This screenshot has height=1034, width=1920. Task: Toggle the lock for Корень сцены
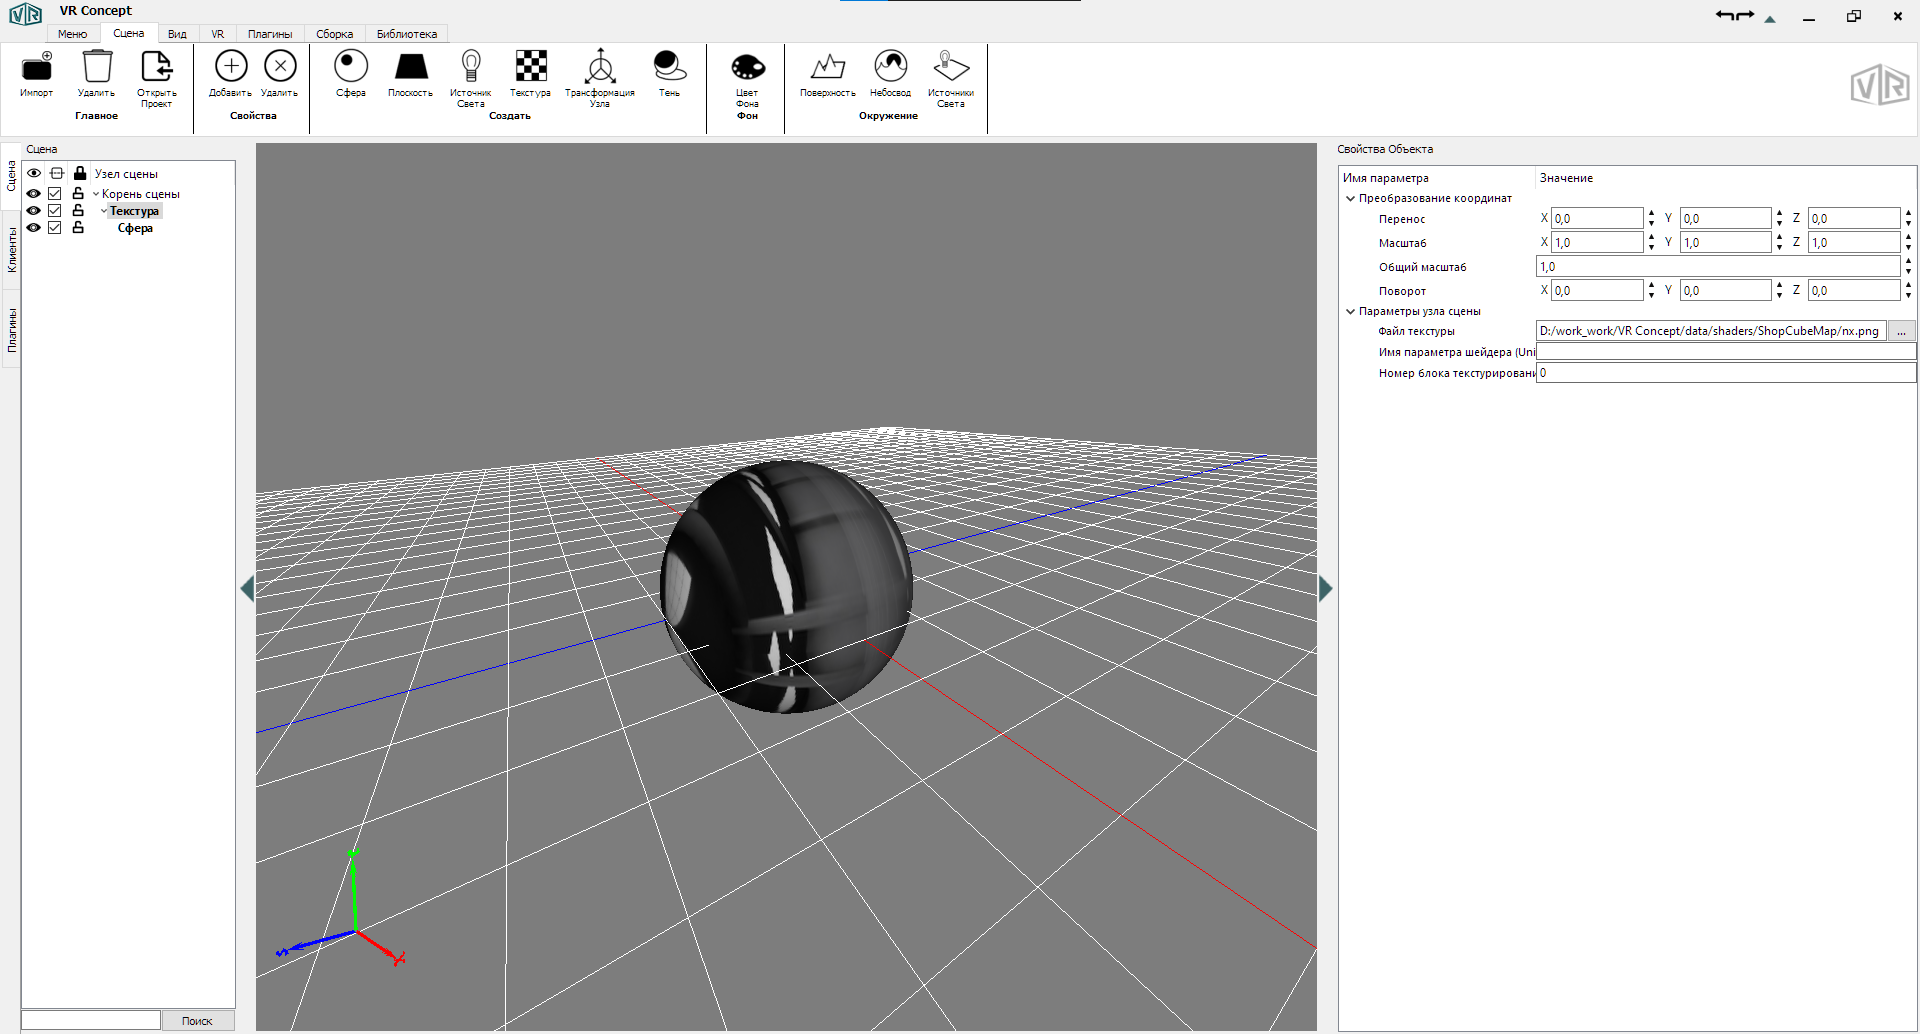(78, 193)
